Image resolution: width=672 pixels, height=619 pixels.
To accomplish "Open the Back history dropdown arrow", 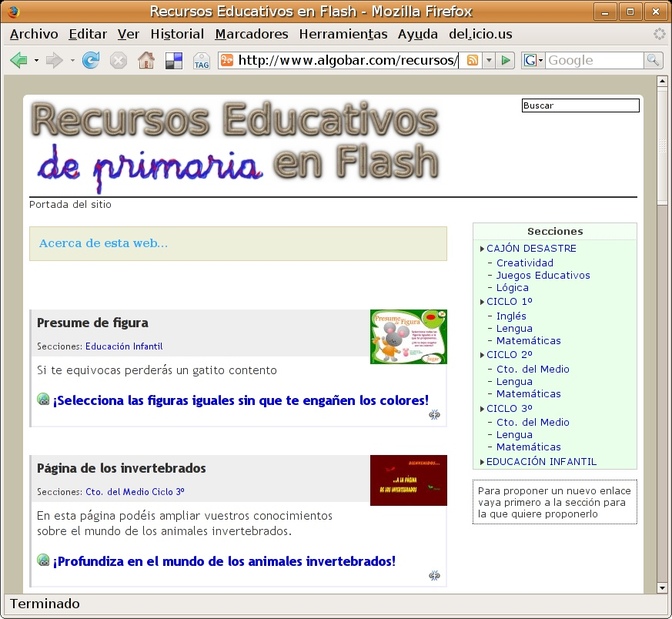I will 37,60.
